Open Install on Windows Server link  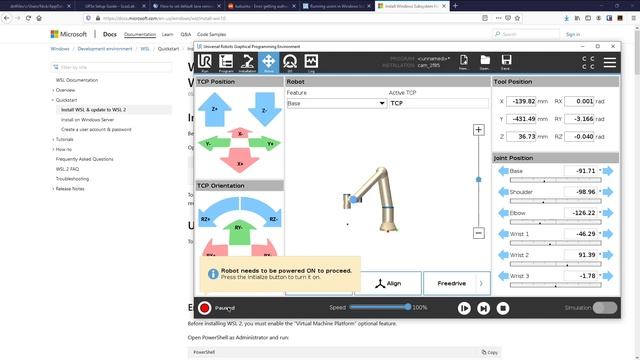tap(87, 120)
